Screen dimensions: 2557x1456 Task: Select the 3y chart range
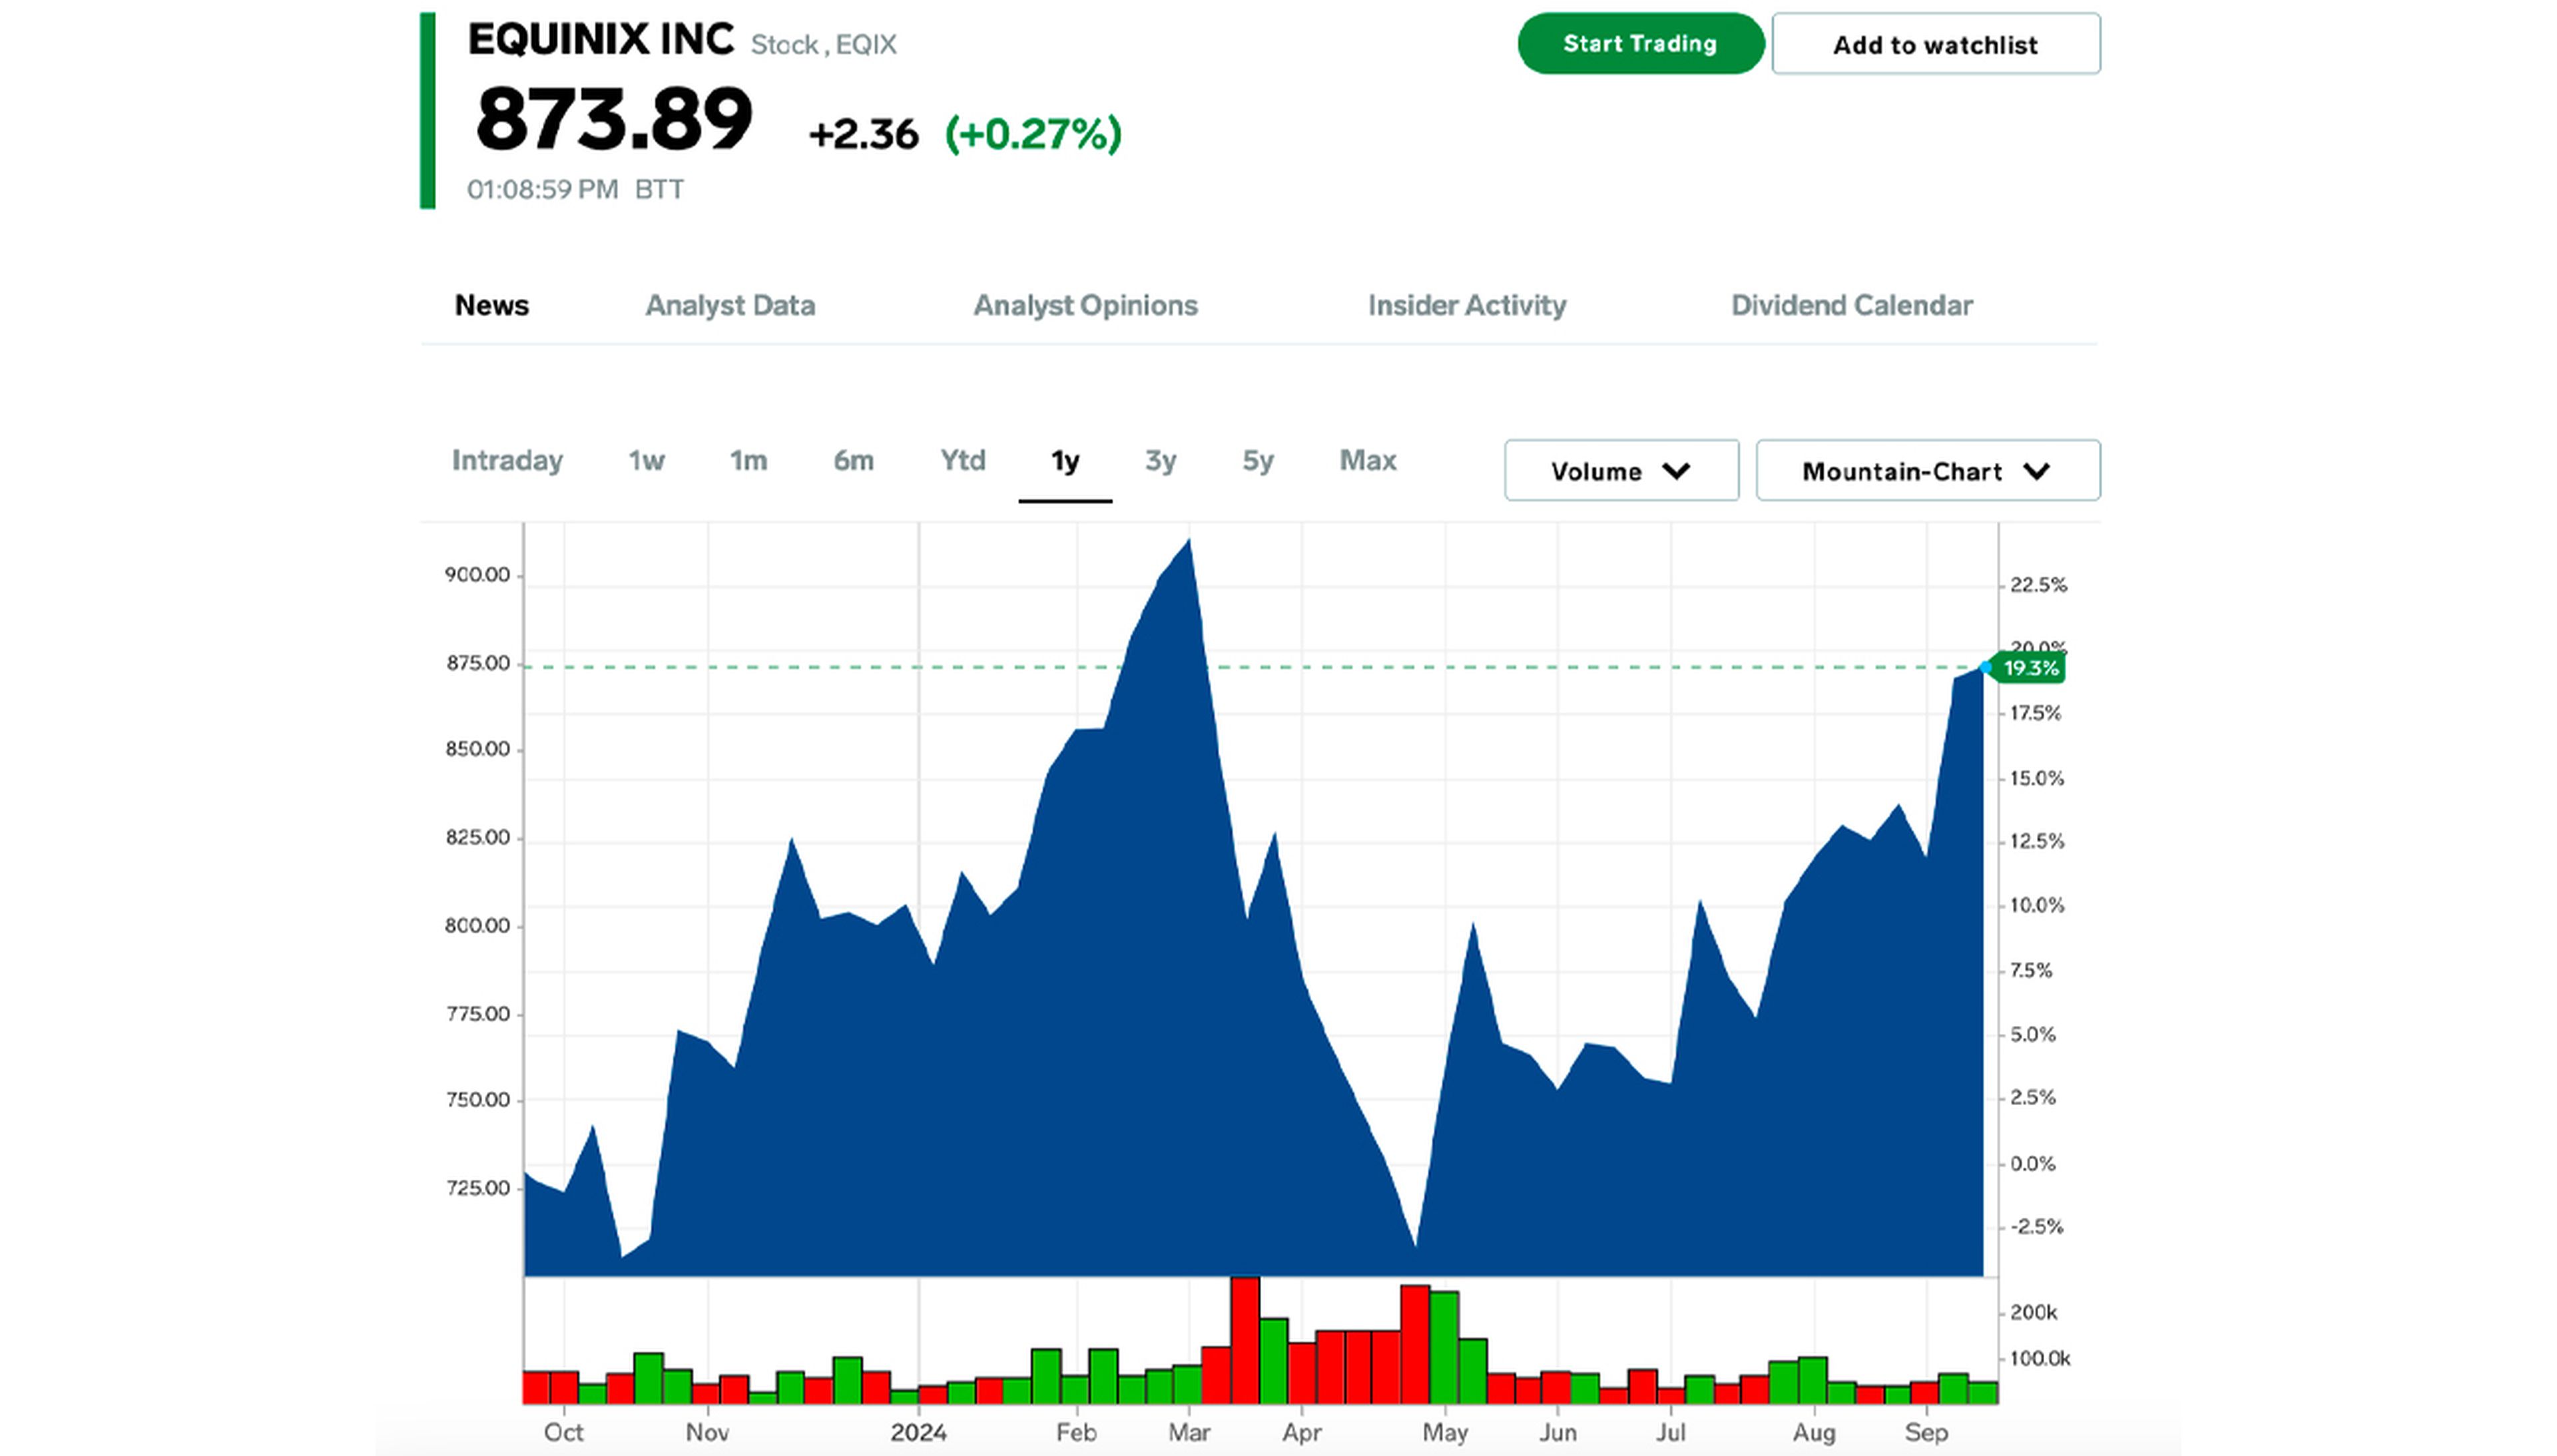pos(1160,460)
